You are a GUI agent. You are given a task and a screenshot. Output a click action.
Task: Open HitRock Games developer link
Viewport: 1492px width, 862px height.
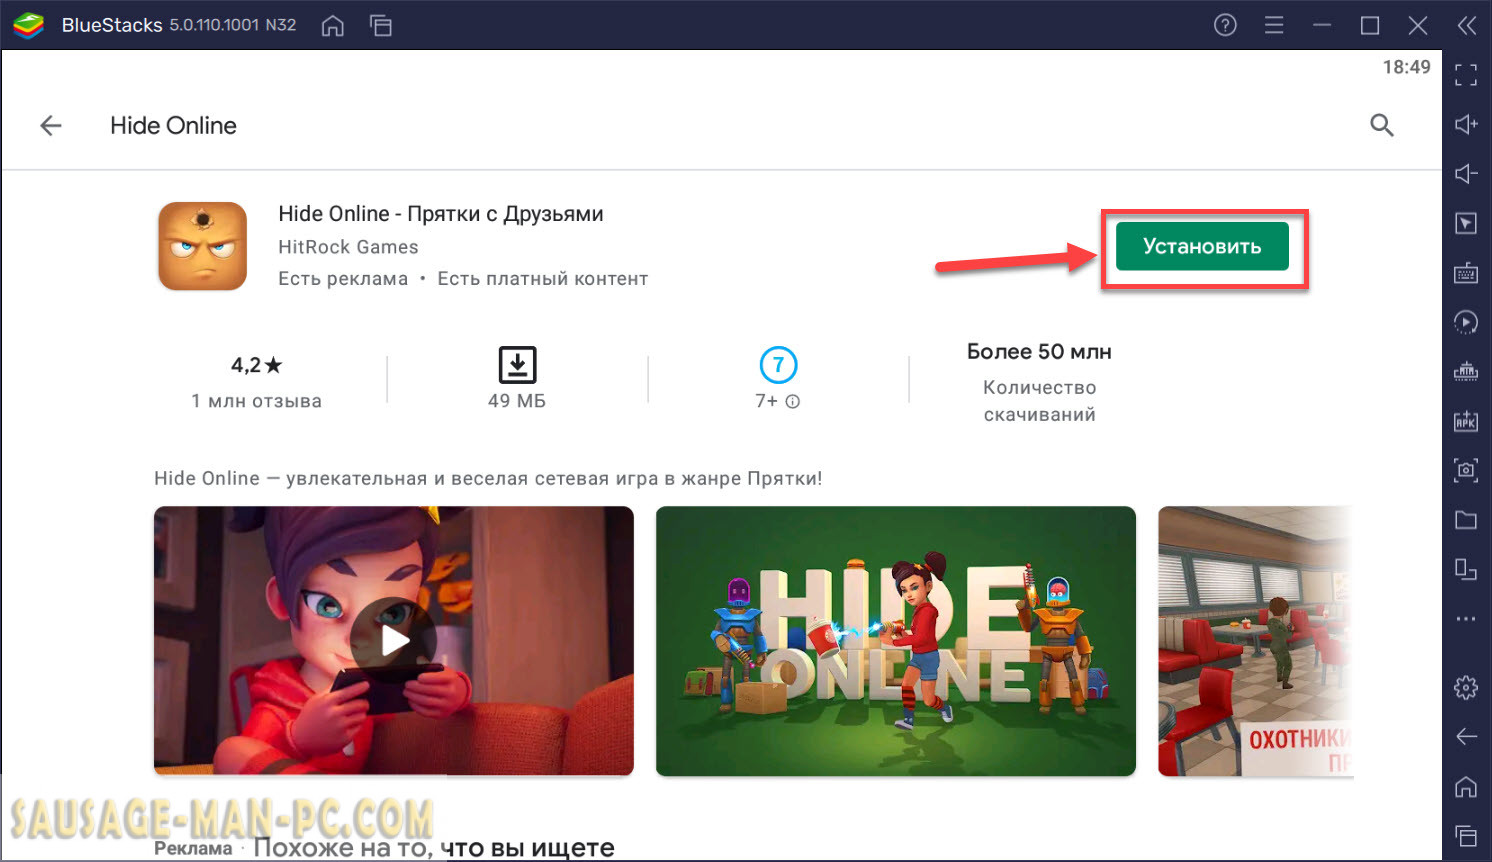(348, 247)
